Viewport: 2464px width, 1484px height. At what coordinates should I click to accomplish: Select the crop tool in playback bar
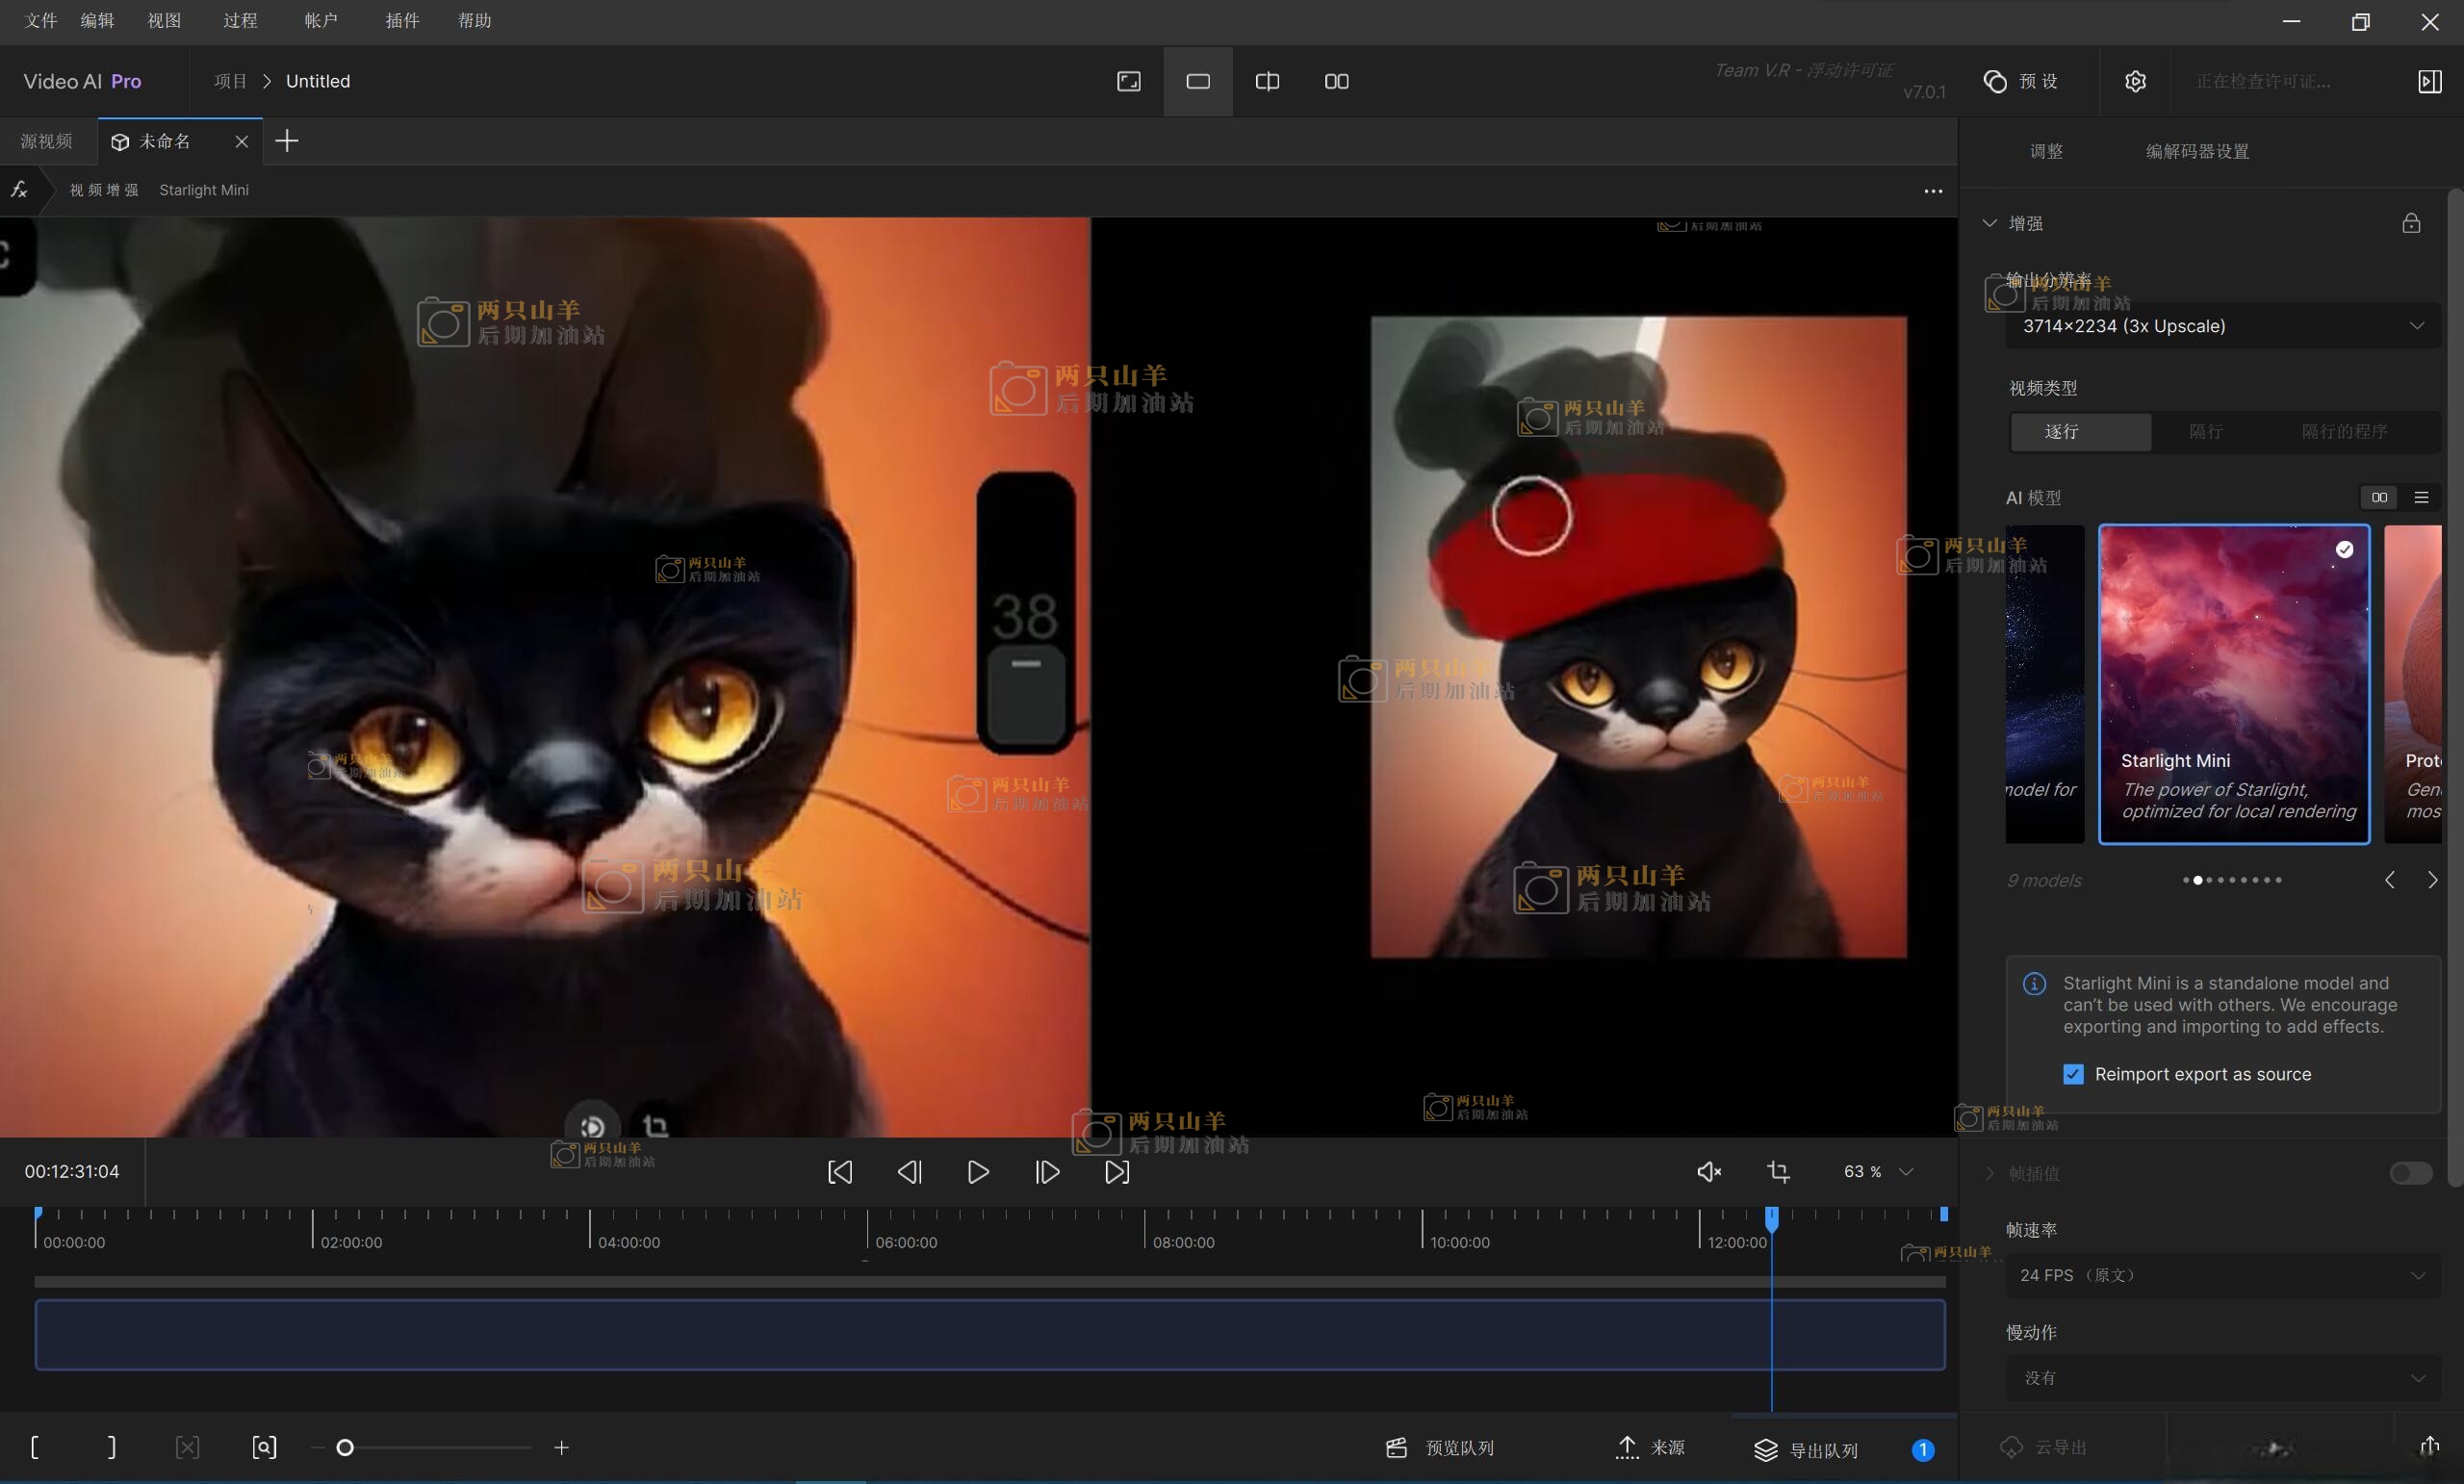(1778, 1171)
